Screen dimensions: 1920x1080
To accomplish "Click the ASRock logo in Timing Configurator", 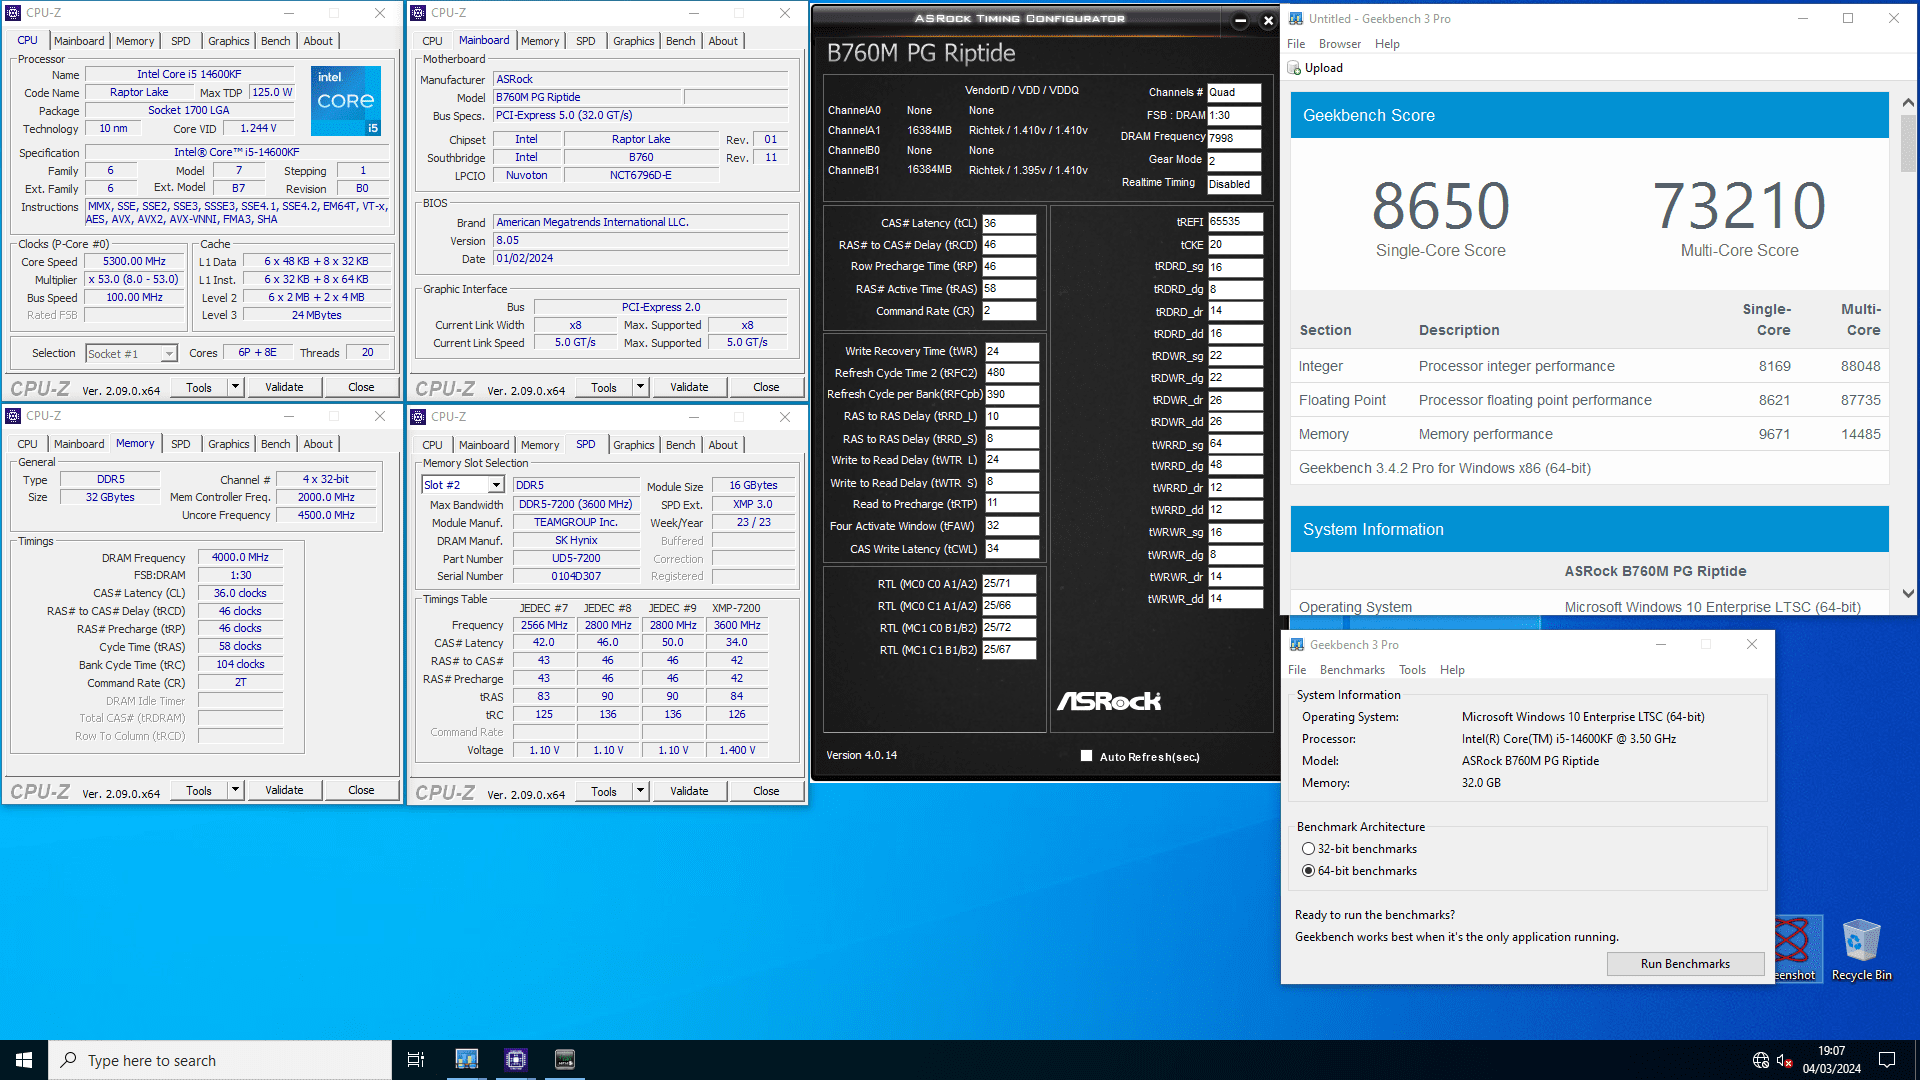I will click(1109, 701).
